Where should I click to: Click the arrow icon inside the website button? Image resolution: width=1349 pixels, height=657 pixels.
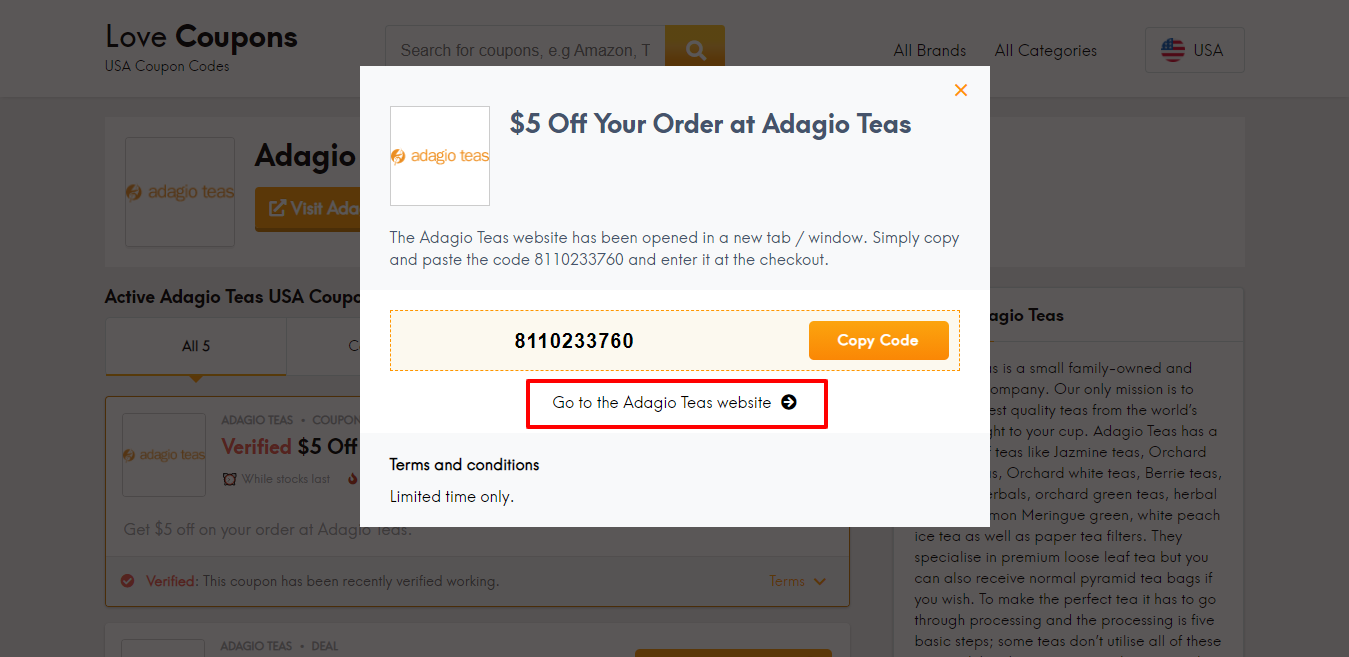pyautogui.click(x=789, y=402)
